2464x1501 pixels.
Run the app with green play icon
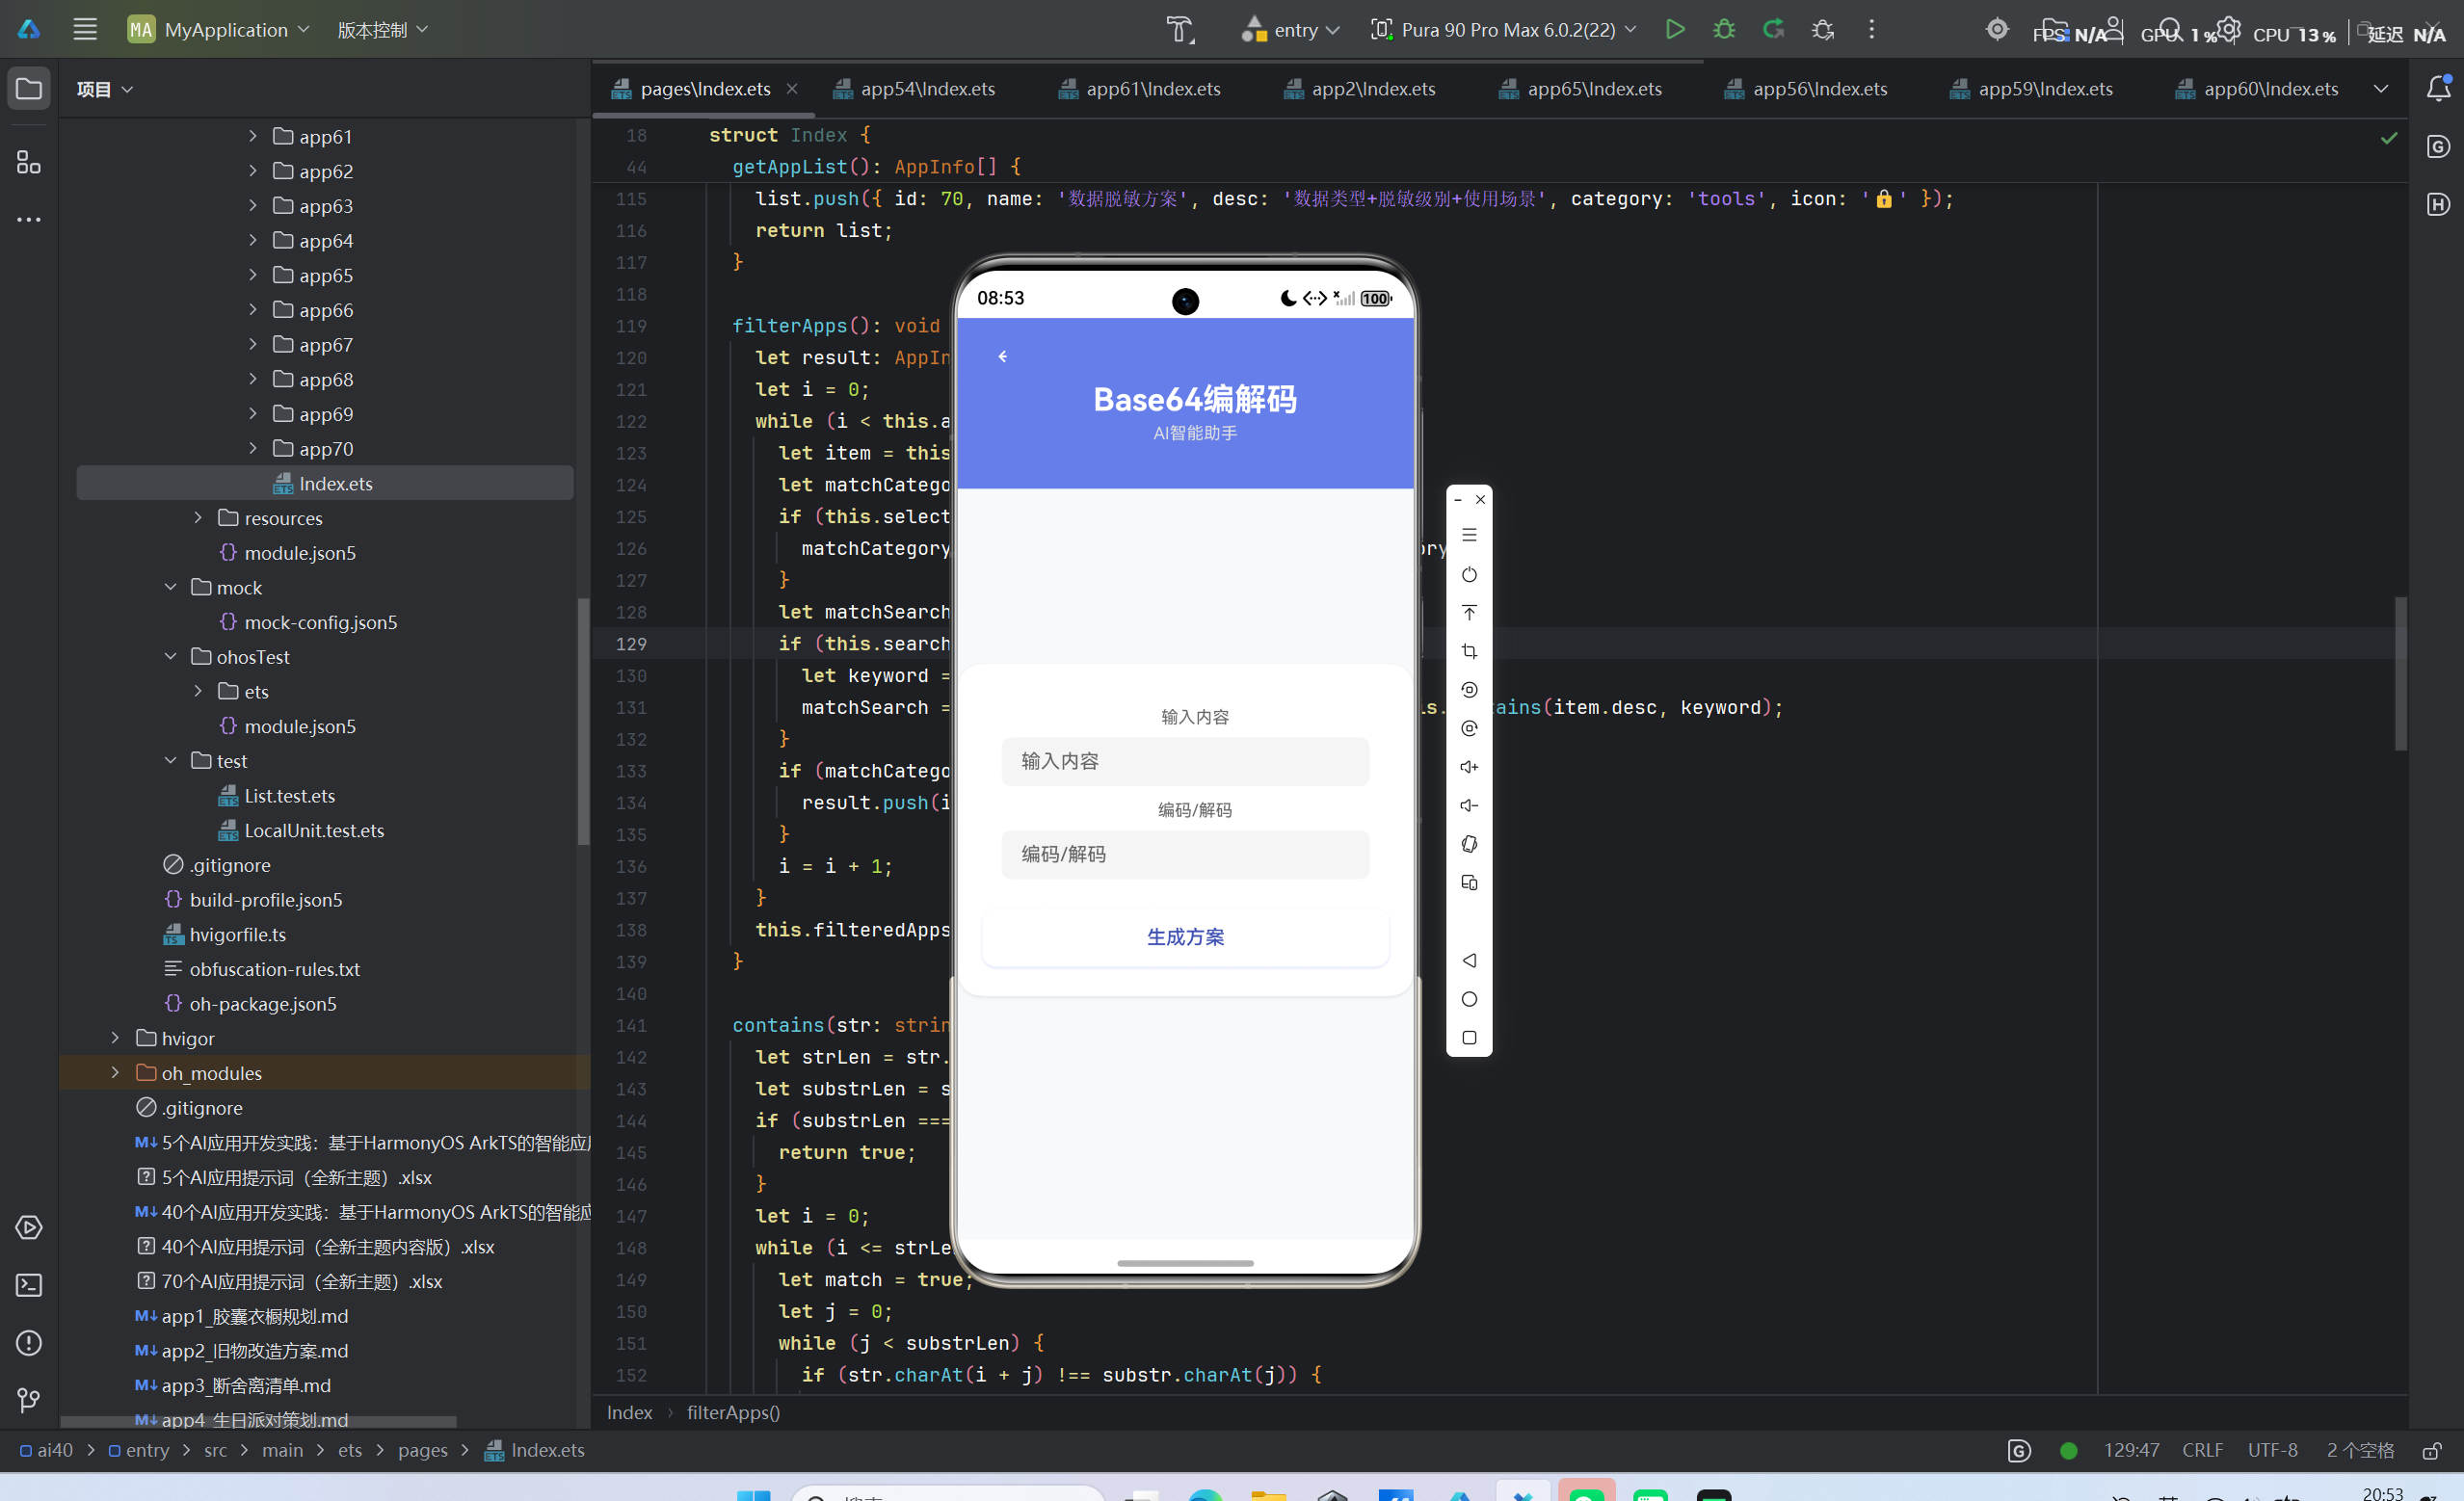pos(1675,29)
